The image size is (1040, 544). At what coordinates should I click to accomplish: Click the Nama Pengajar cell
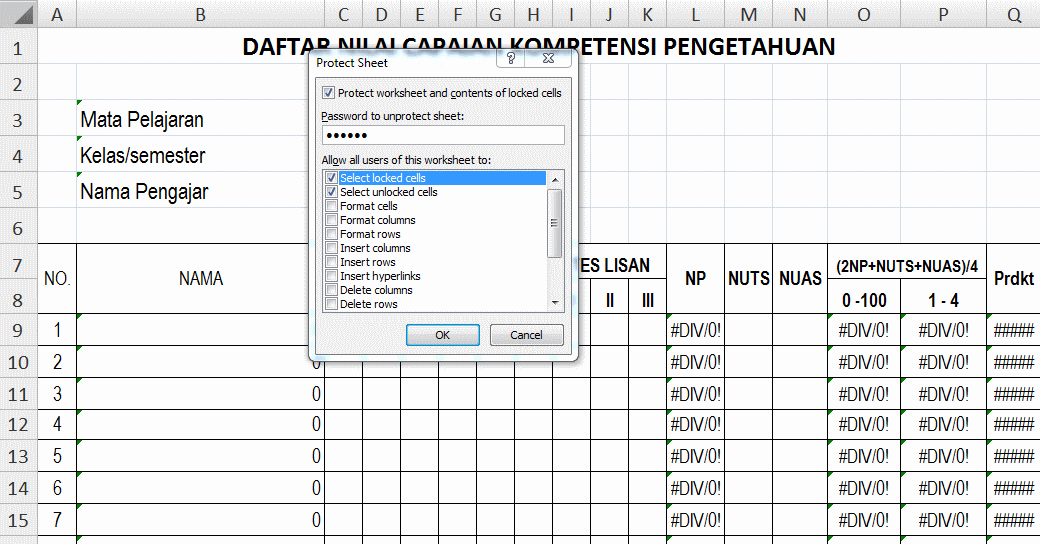[x=200, y=192]
